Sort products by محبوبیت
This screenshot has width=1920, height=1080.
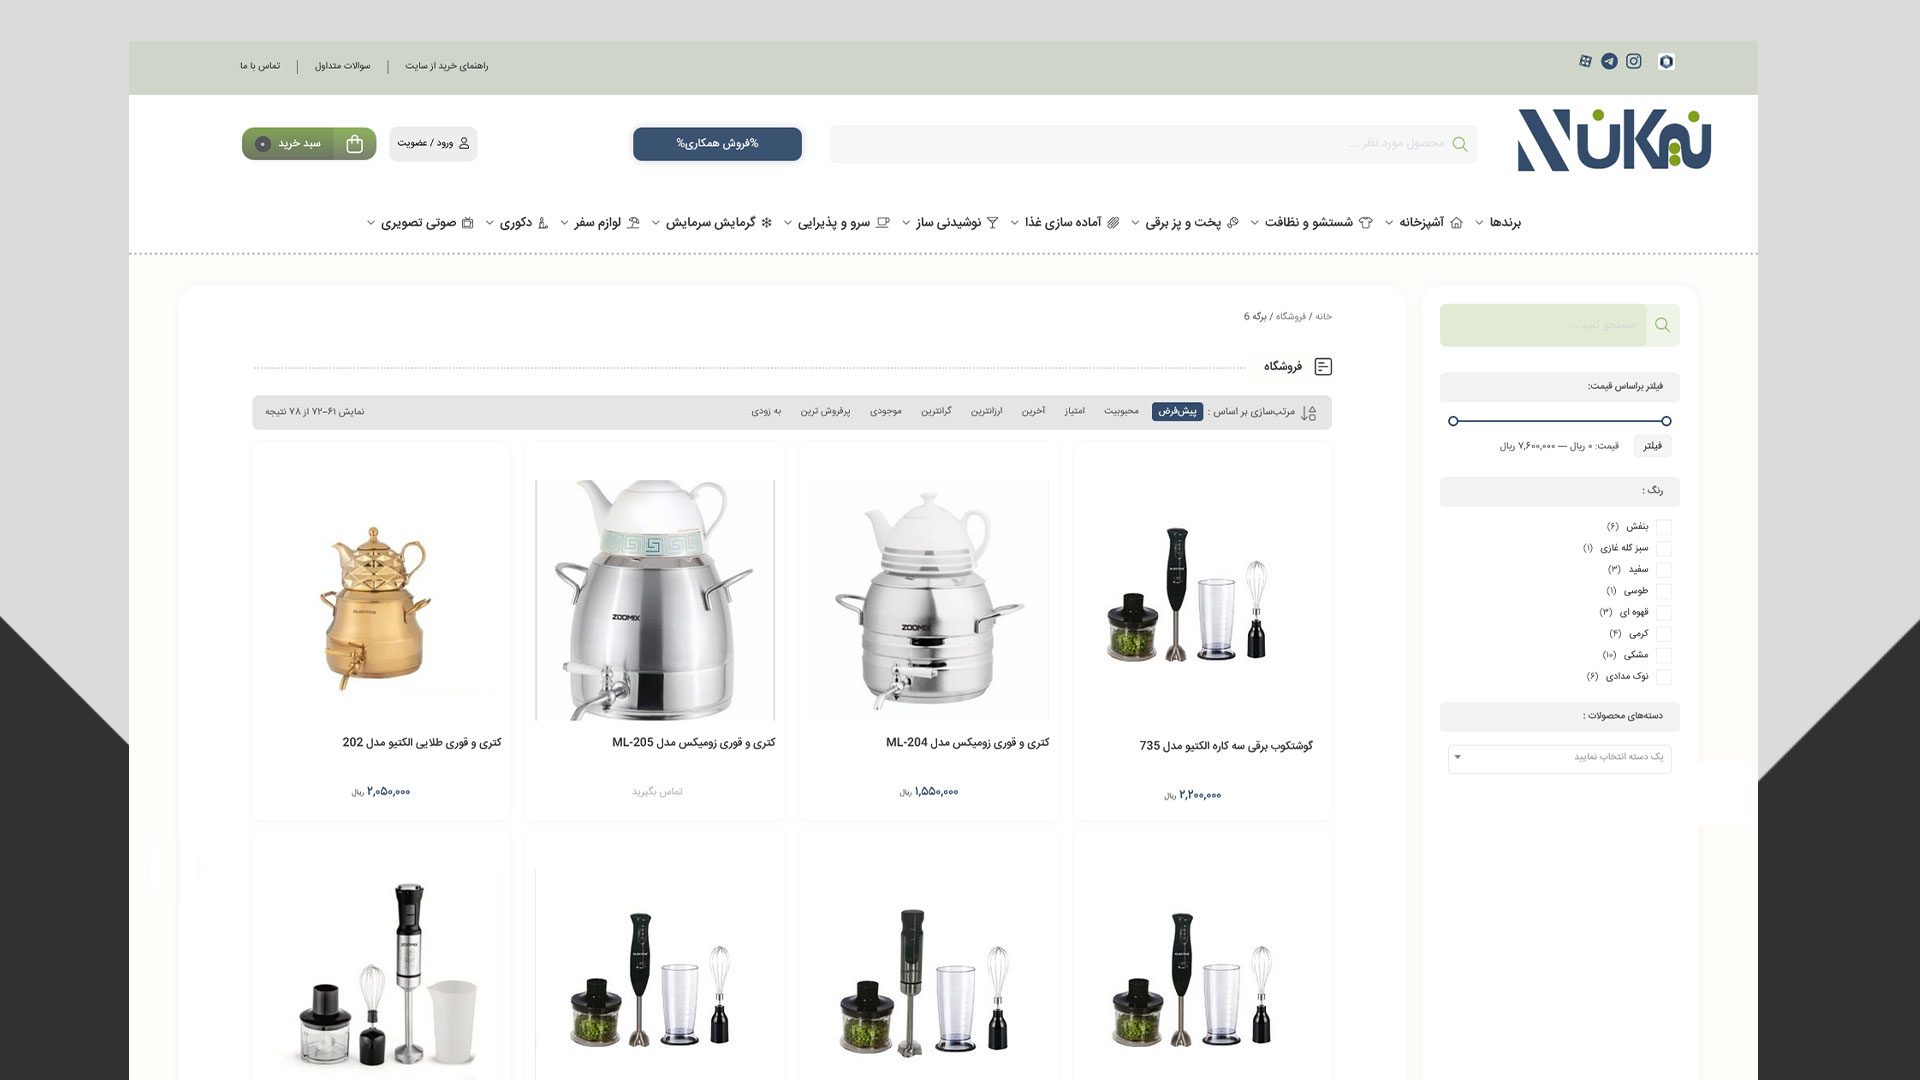point(1121,412)
